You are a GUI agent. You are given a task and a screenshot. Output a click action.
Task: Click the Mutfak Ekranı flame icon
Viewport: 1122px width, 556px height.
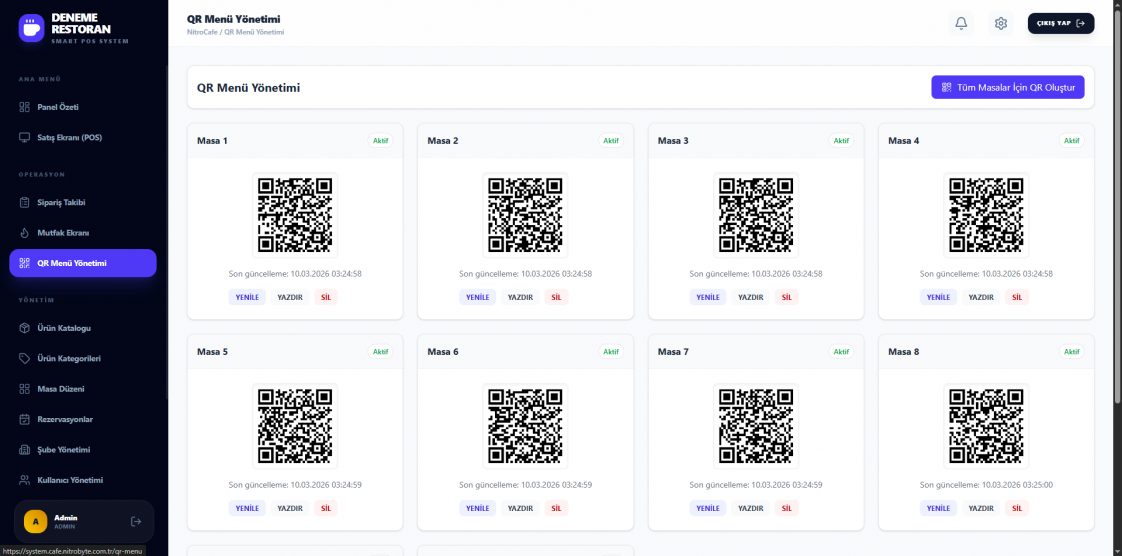(x=25, y=233)
